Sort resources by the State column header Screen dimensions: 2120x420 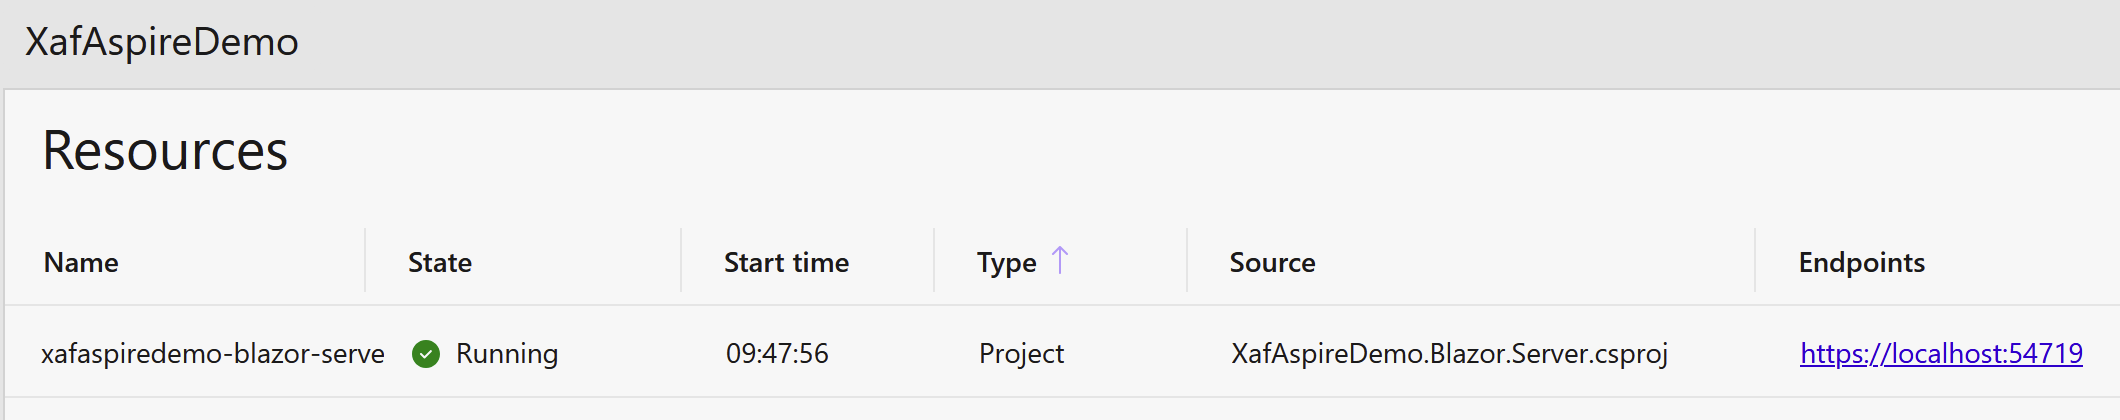click(x=440, y=262)
